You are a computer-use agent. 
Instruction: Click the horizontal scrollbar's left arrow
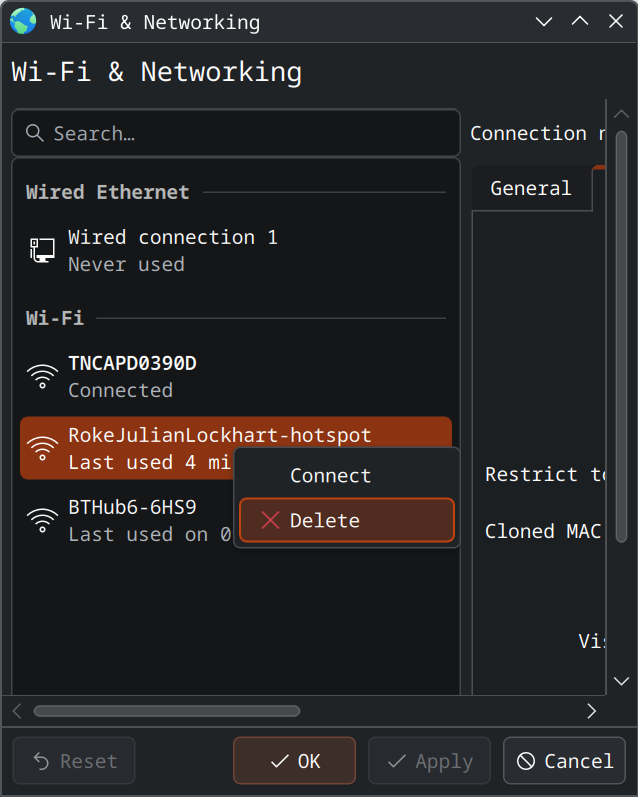(17, 711)
